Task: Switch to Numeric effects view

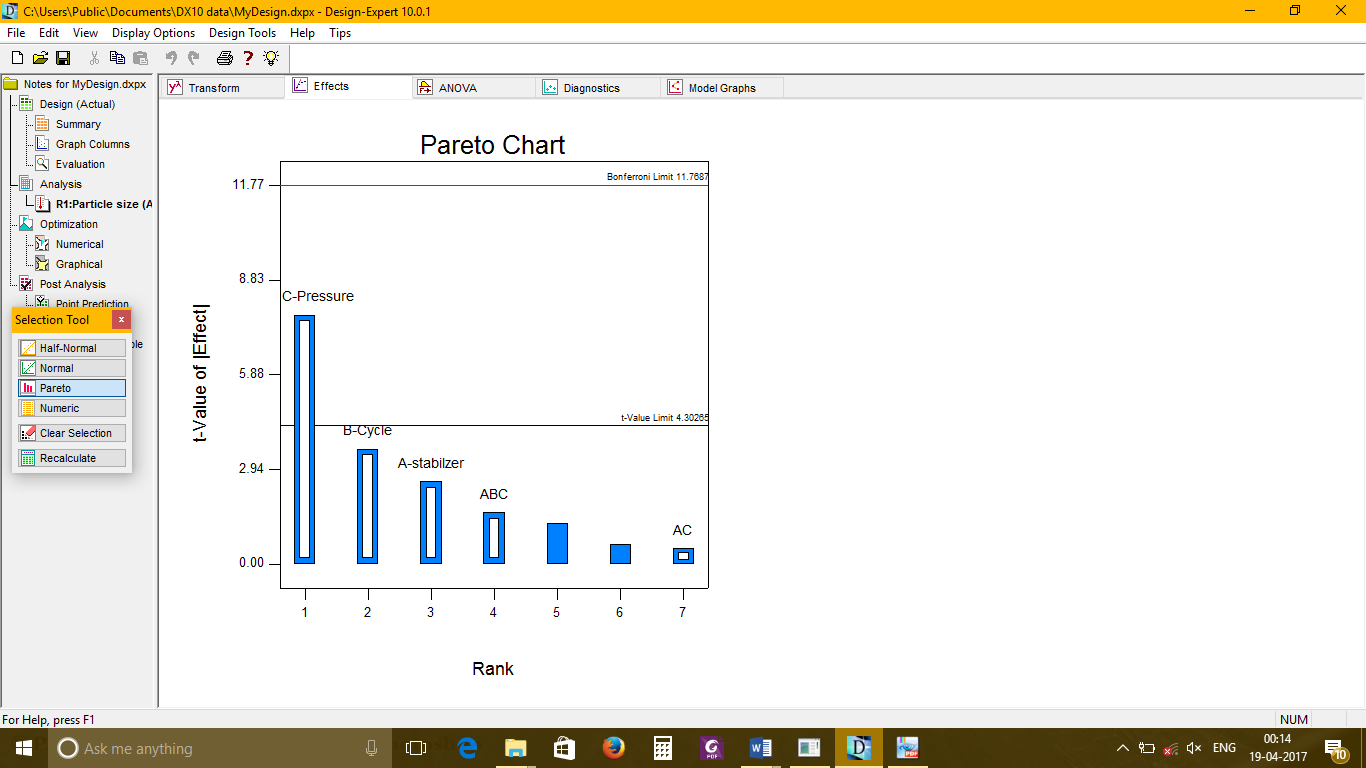Action: tap(72, 408)
